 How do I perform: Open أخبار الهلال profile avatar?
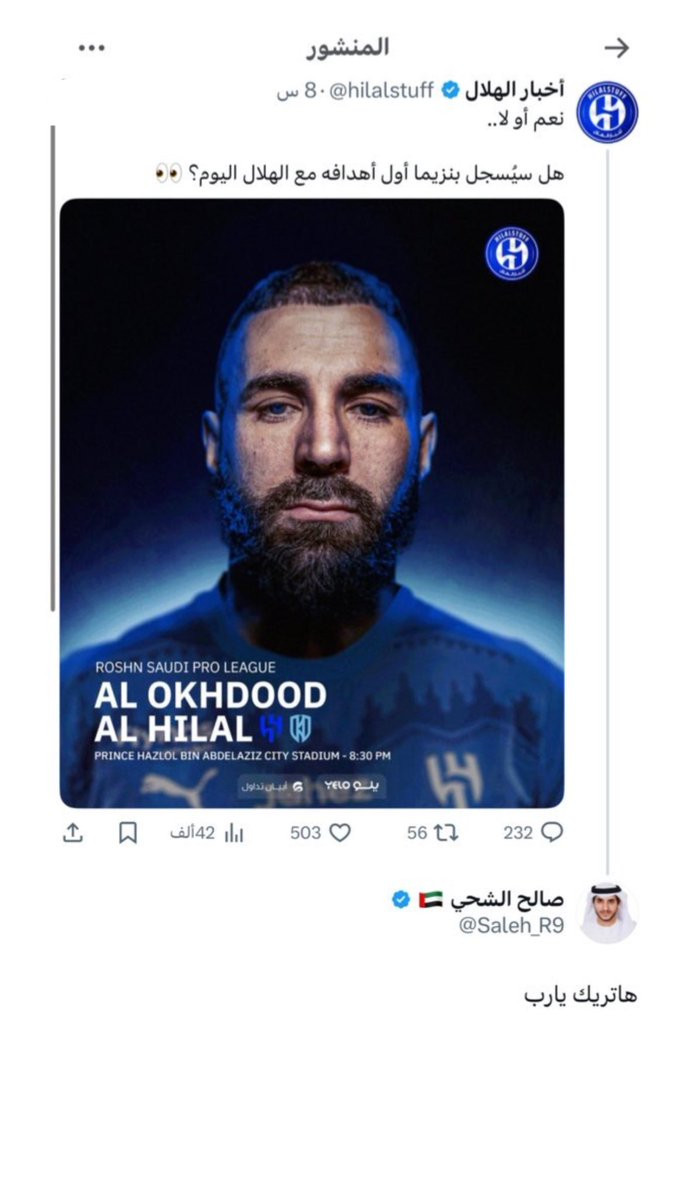pos(607,113)
